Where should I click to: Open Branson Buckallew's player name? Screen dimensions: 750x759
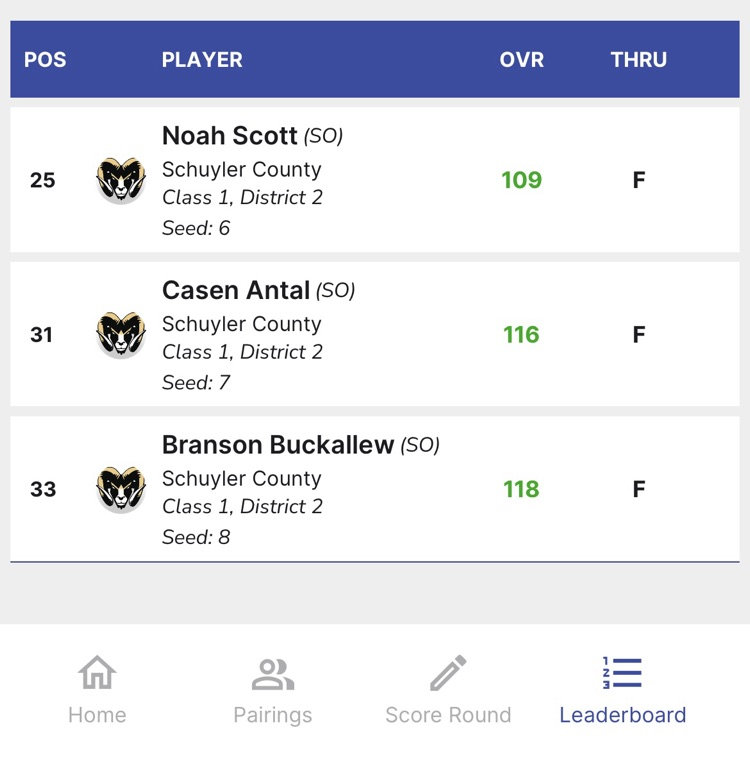coord(278,445)
